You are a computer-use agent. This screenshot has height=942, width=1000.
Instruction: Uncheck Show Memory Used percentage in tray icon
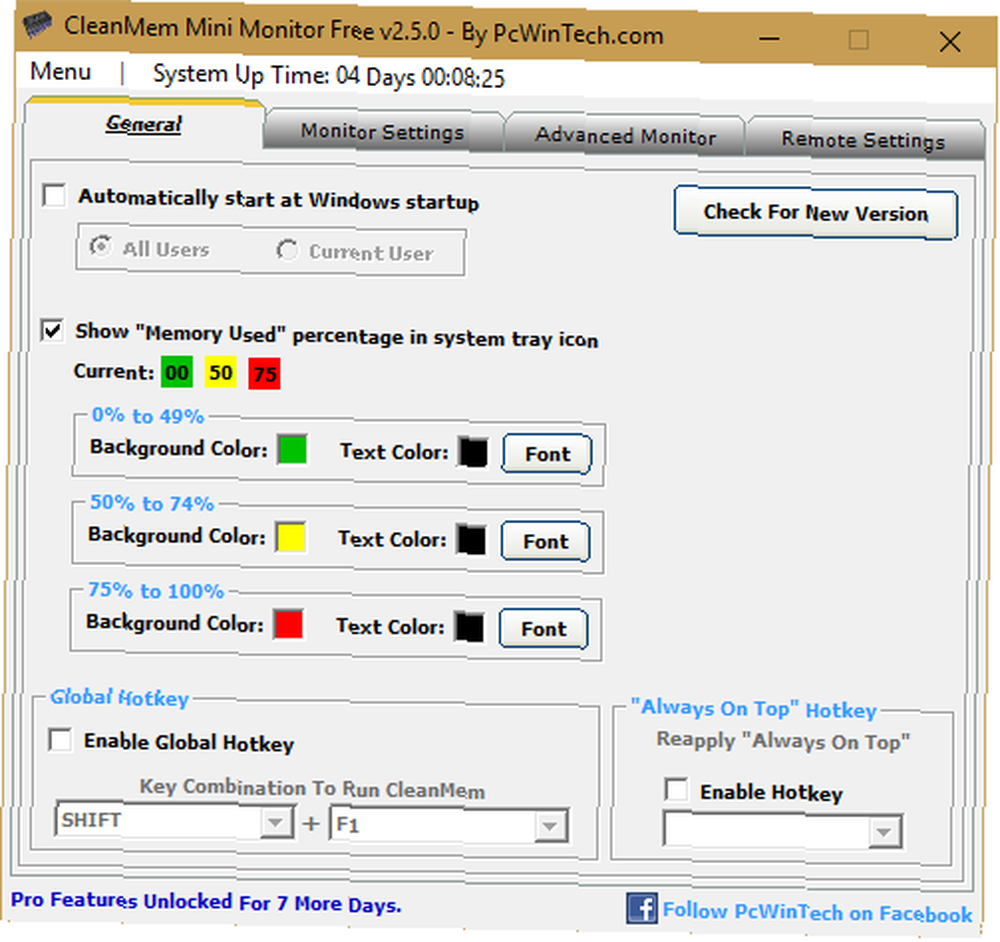[x=52, y=330]
